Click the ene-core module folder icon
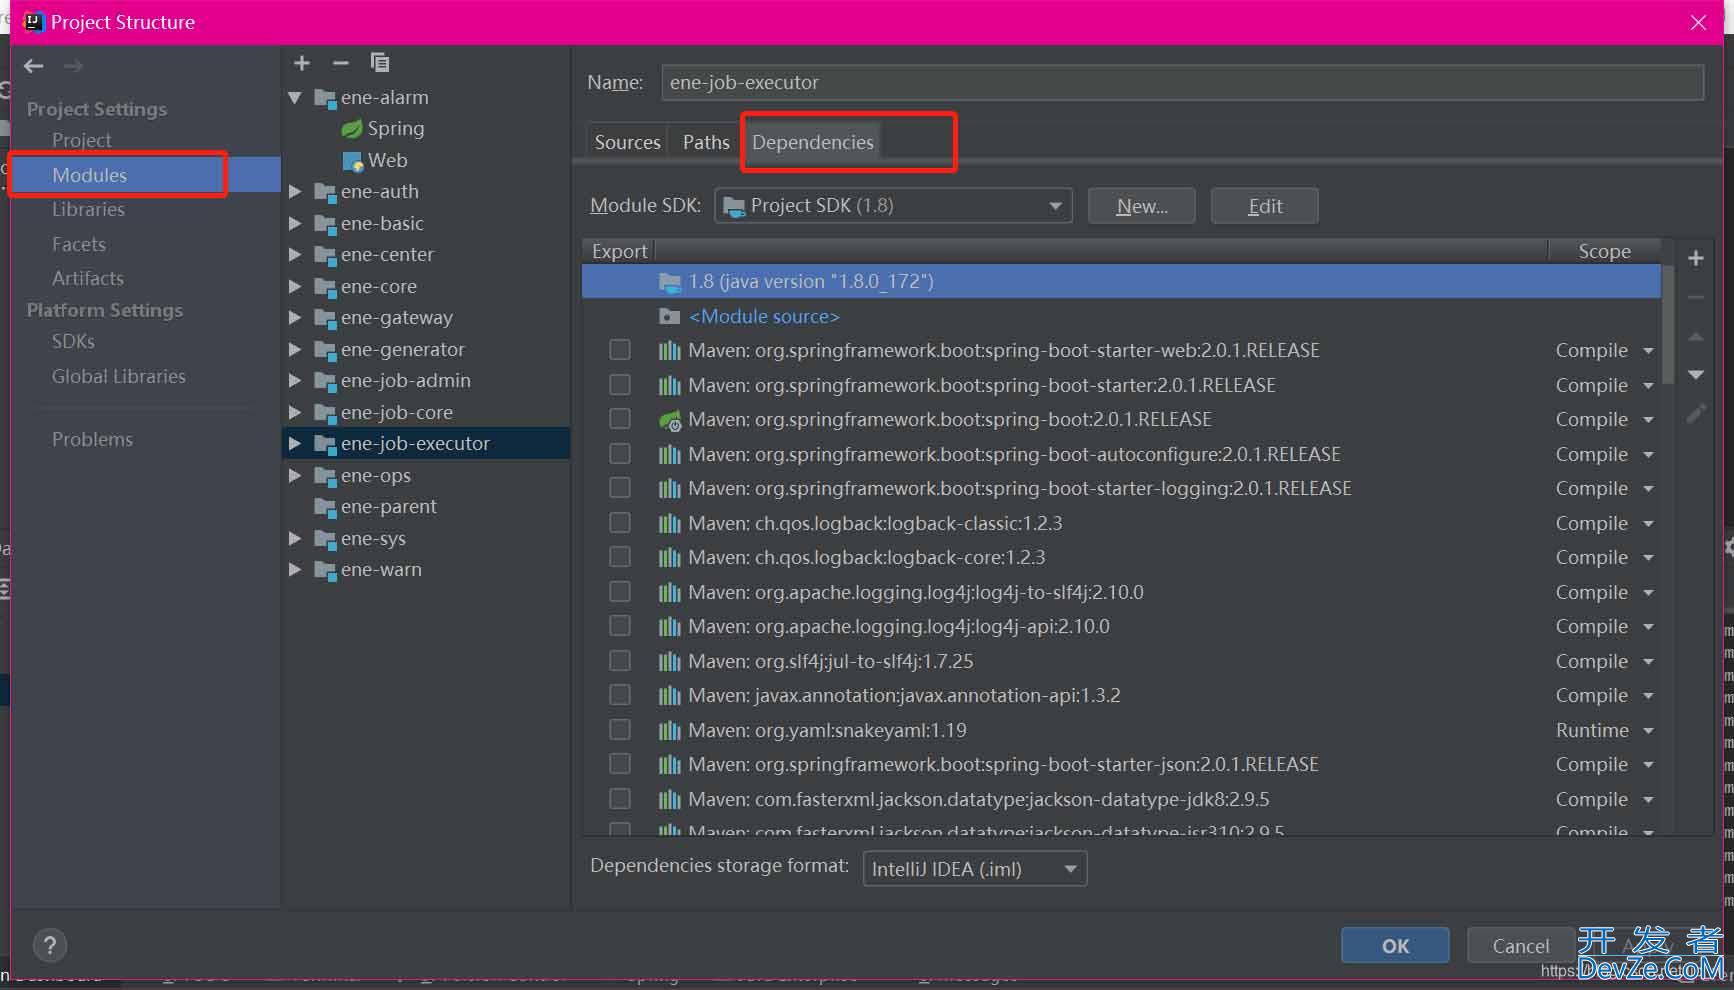 point(325,287)
